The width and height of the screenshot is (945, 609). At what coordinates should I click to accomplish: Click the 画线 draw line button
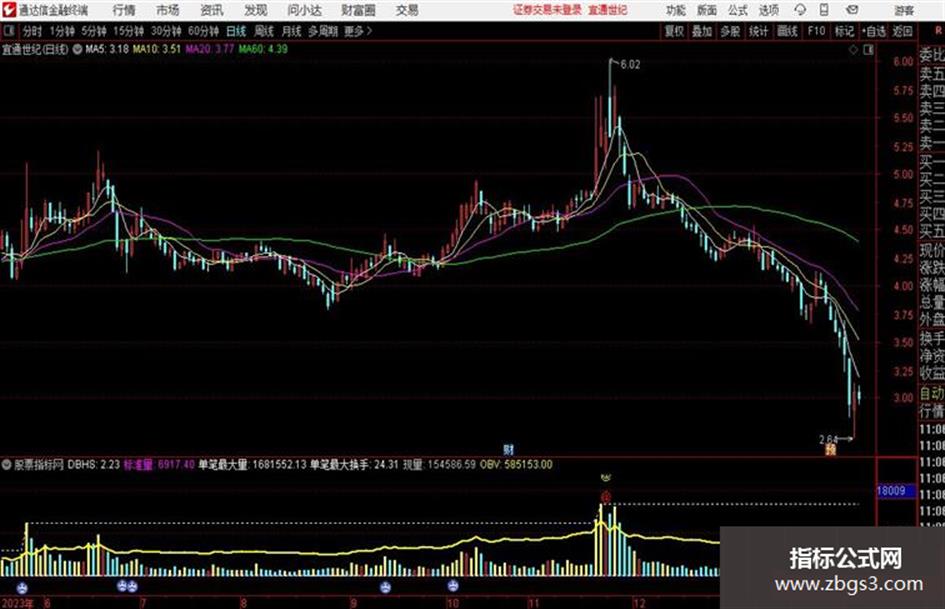coord(786,31)
